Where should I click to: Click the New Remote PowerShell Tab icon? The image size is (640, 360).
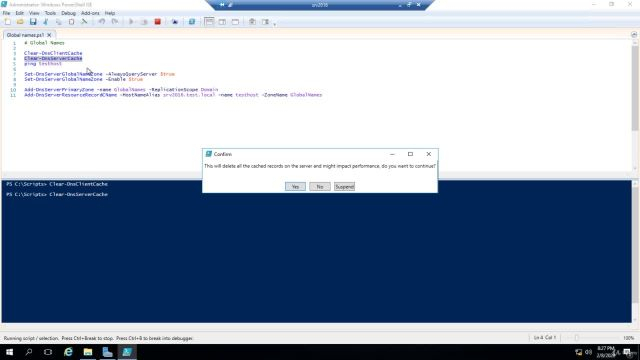click(175, 22)
